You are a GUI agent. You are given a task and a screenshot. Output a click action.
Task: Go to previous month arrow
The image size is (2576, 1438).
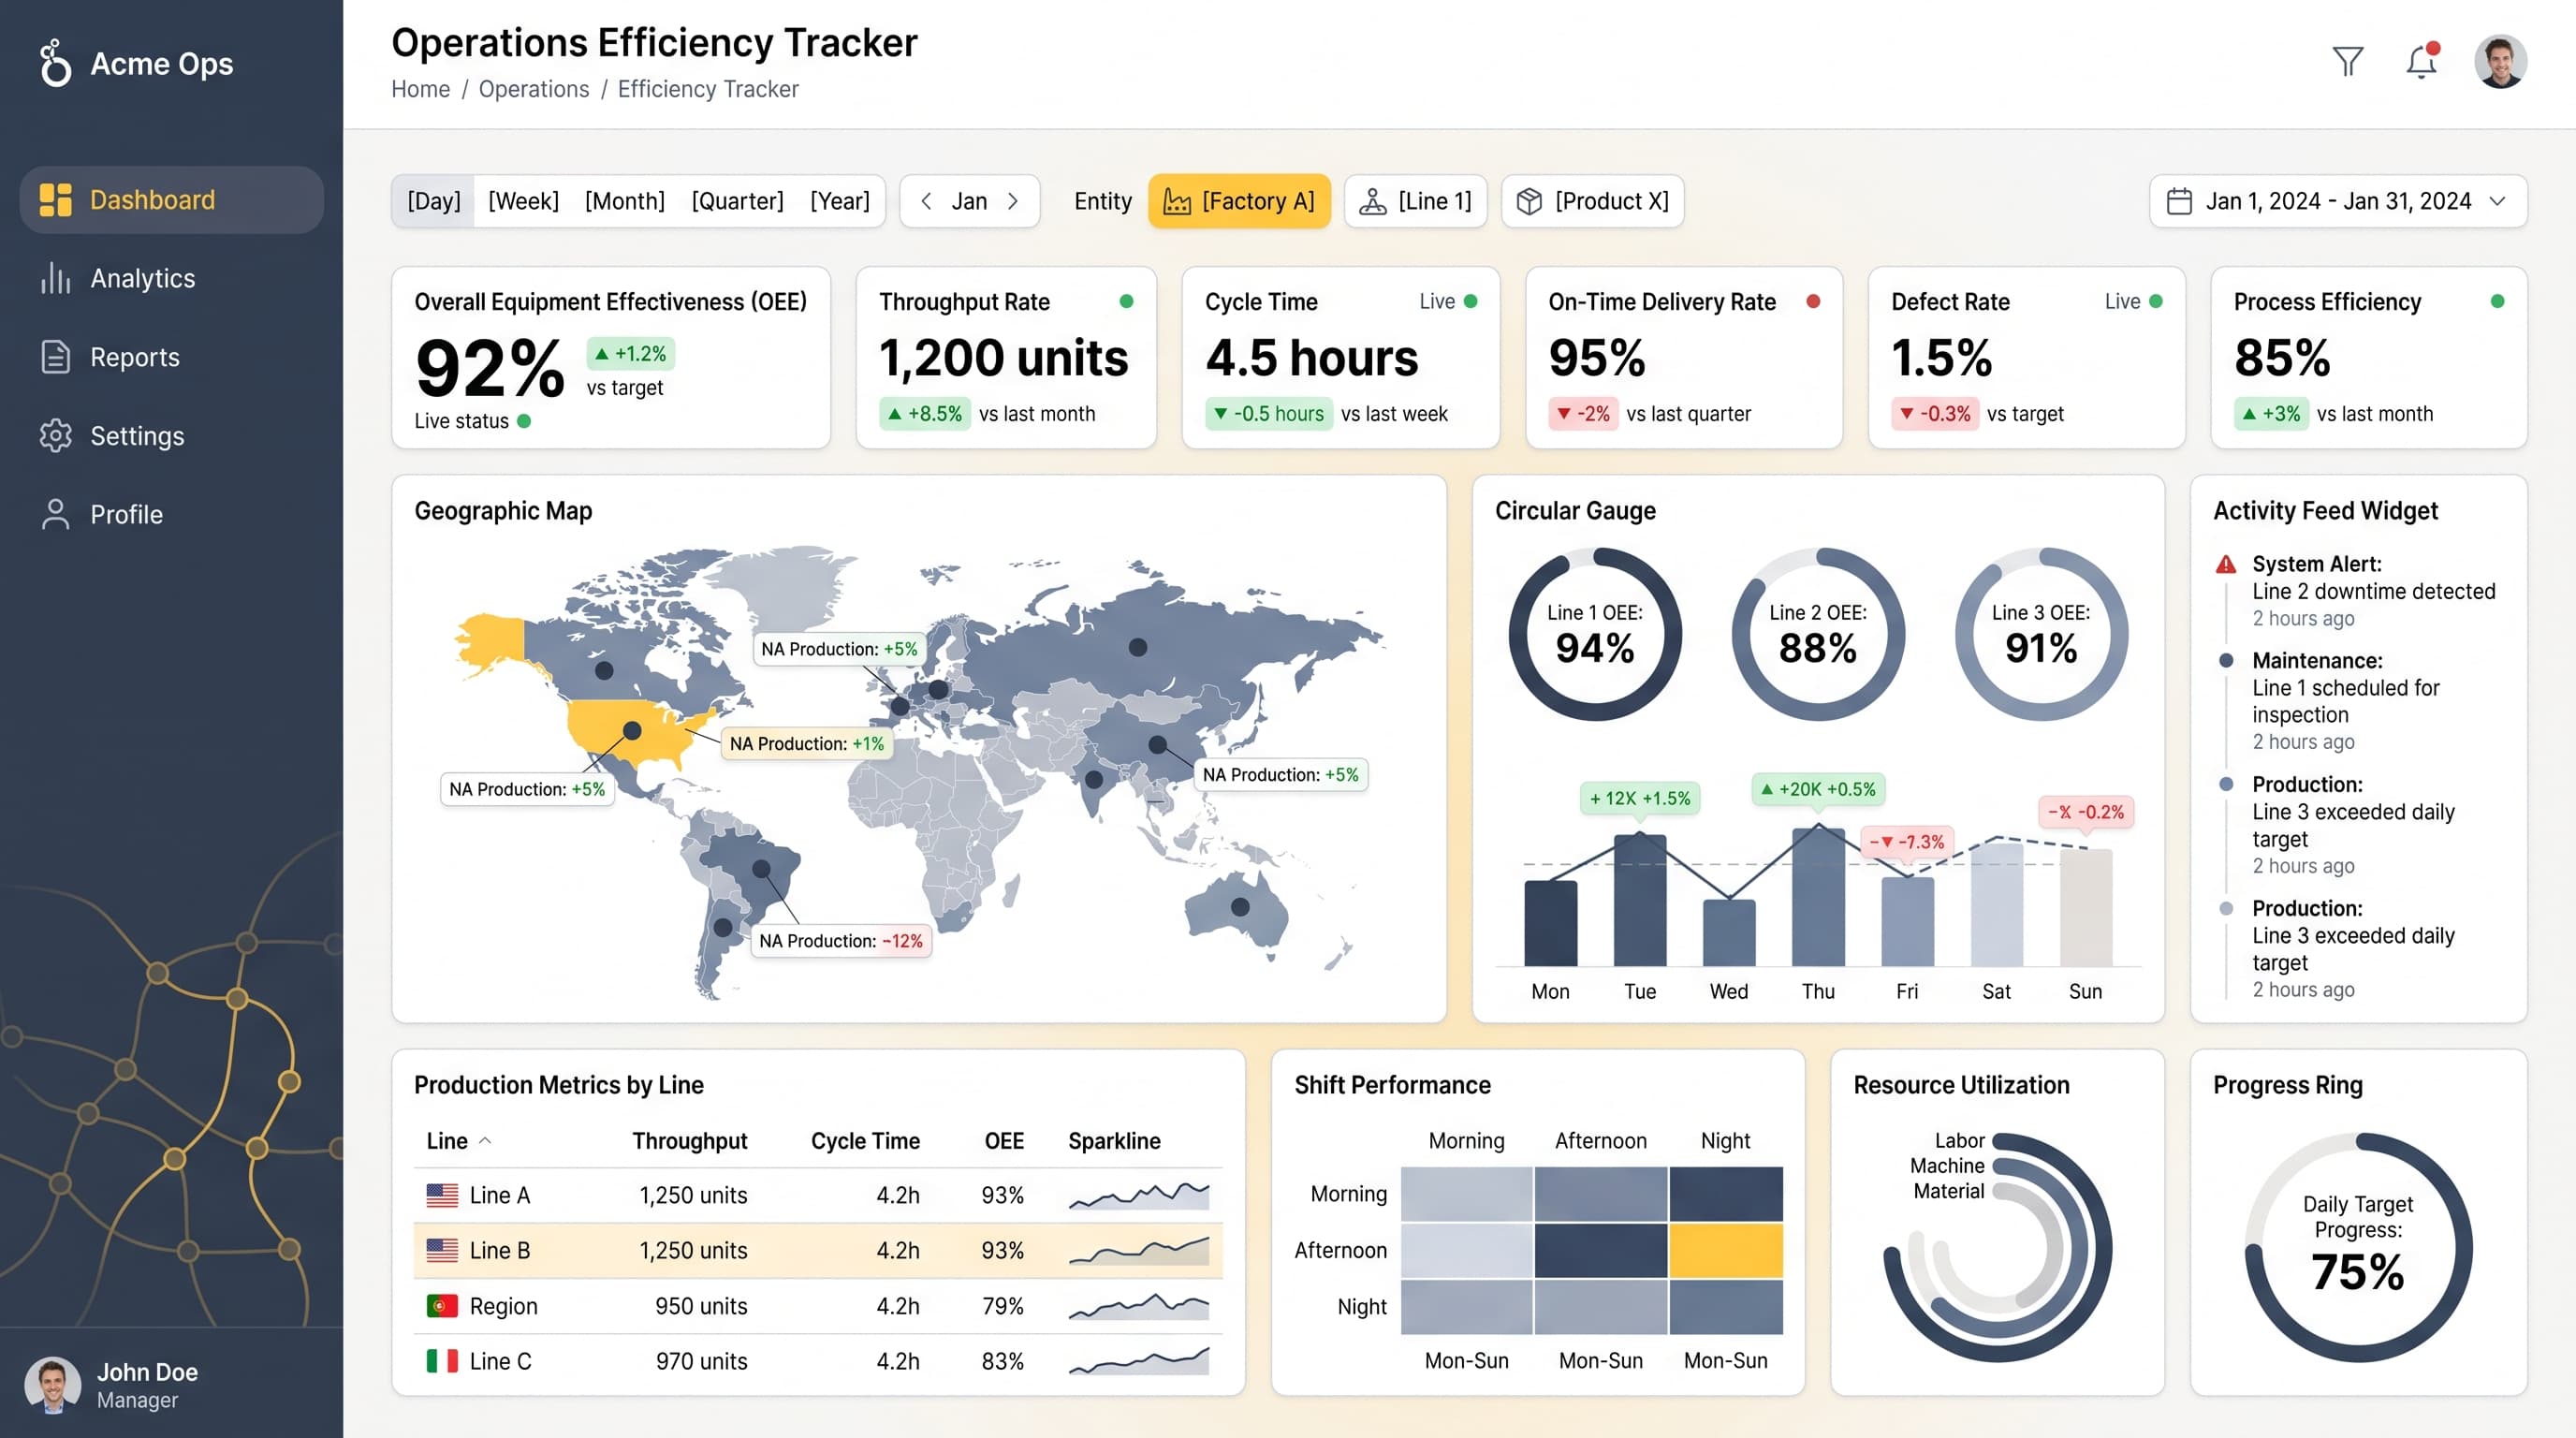click(927, 201)
